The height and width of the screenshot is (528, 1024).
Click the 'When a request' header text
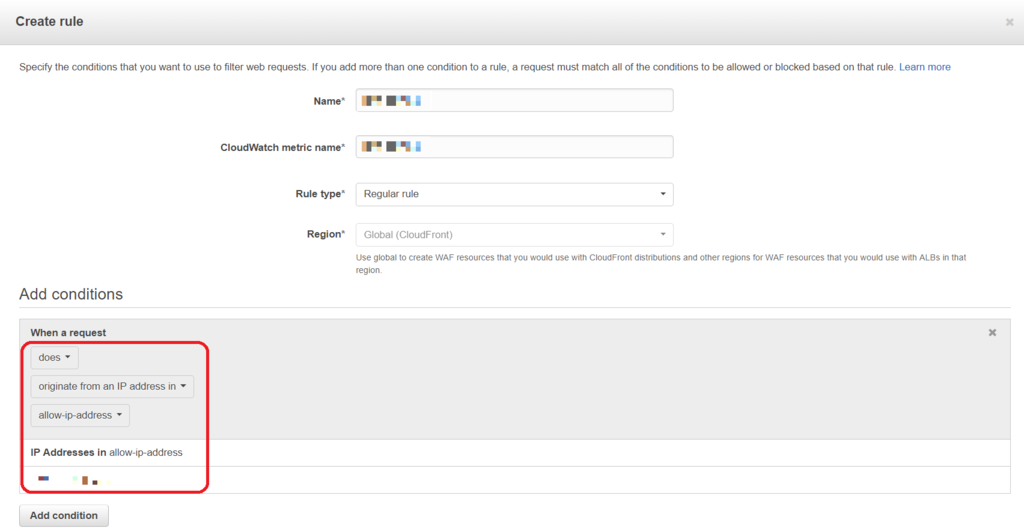click(x=68, y=332)
